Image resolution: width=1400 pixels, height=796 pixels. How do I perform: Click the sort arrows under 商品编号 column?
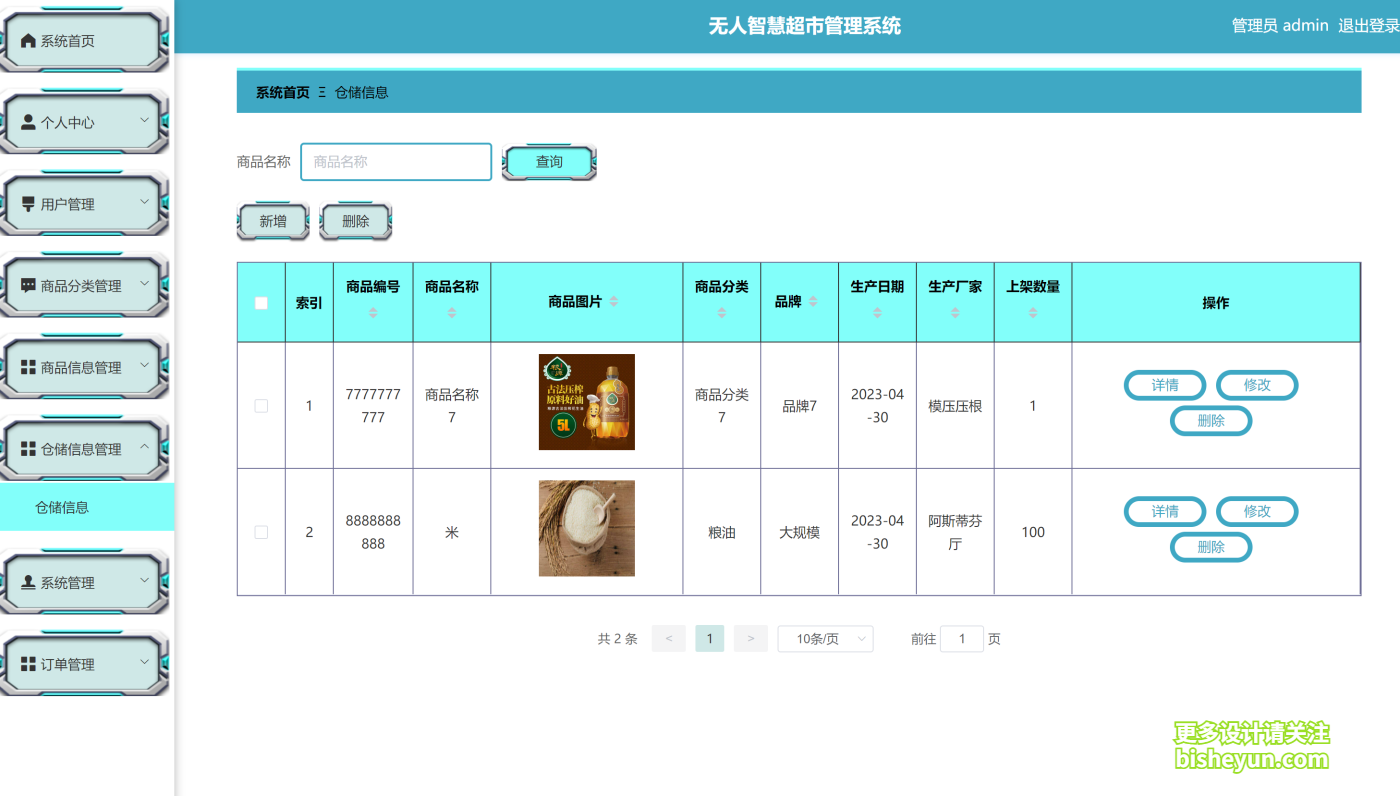point(373,313)
